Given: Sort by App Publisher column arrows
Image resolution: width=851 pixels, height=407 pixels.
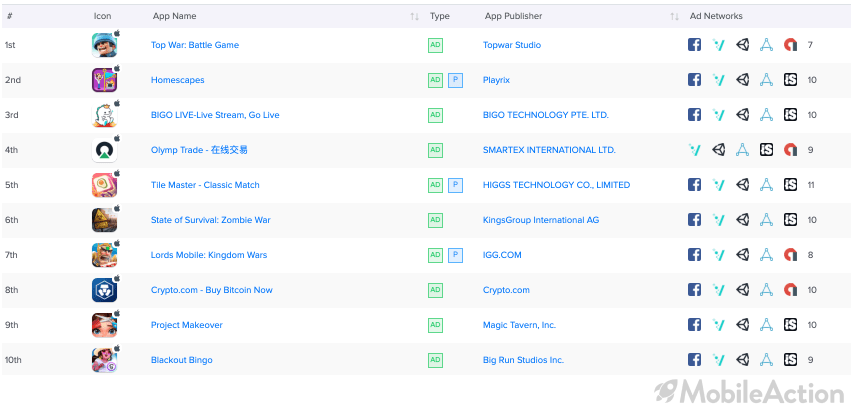Looking at the screenshot, I should pos(675,17).
